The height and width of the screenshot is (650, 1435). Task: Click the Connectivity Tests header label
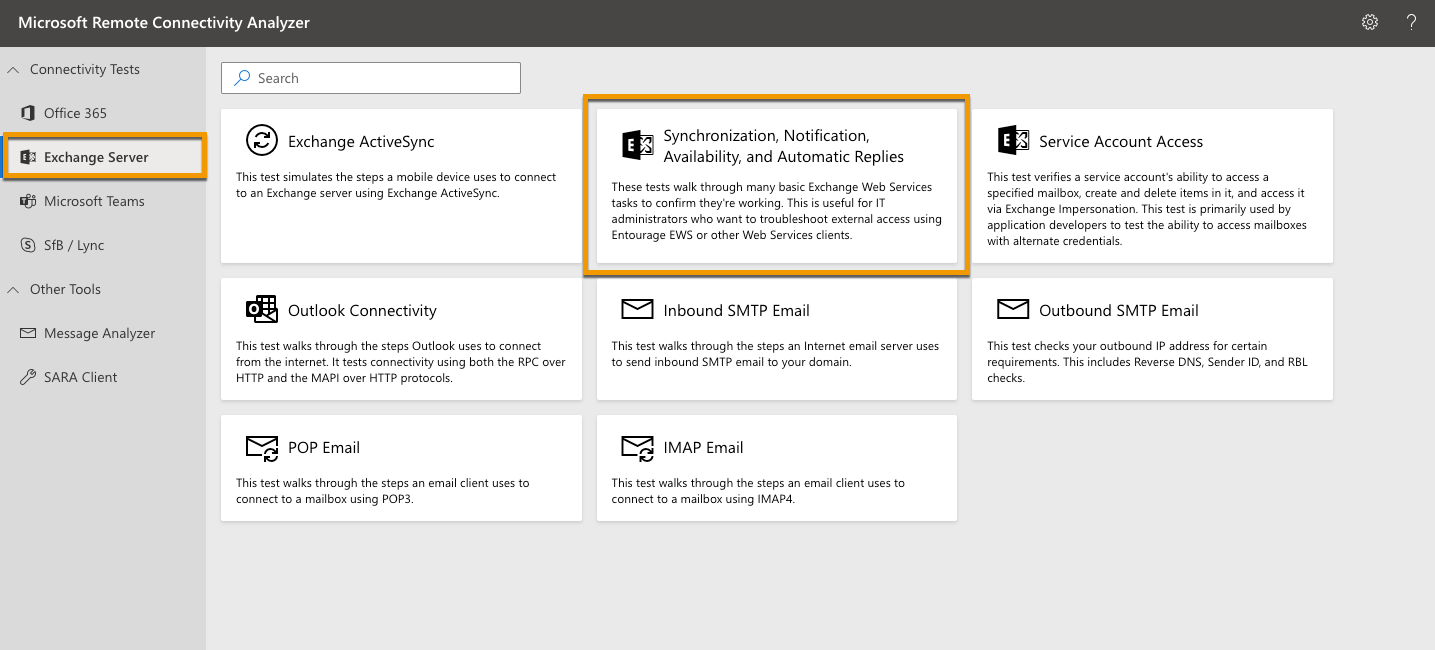point(85,69)
